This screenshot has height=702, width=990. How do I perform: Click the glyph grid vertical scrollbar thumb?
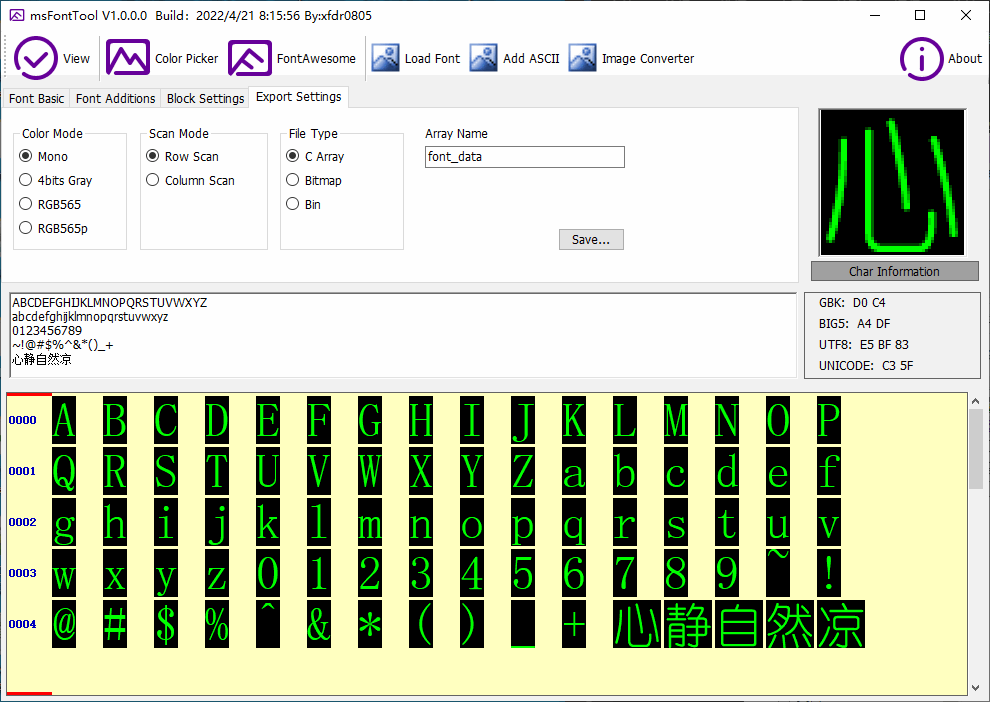(975, 449)
